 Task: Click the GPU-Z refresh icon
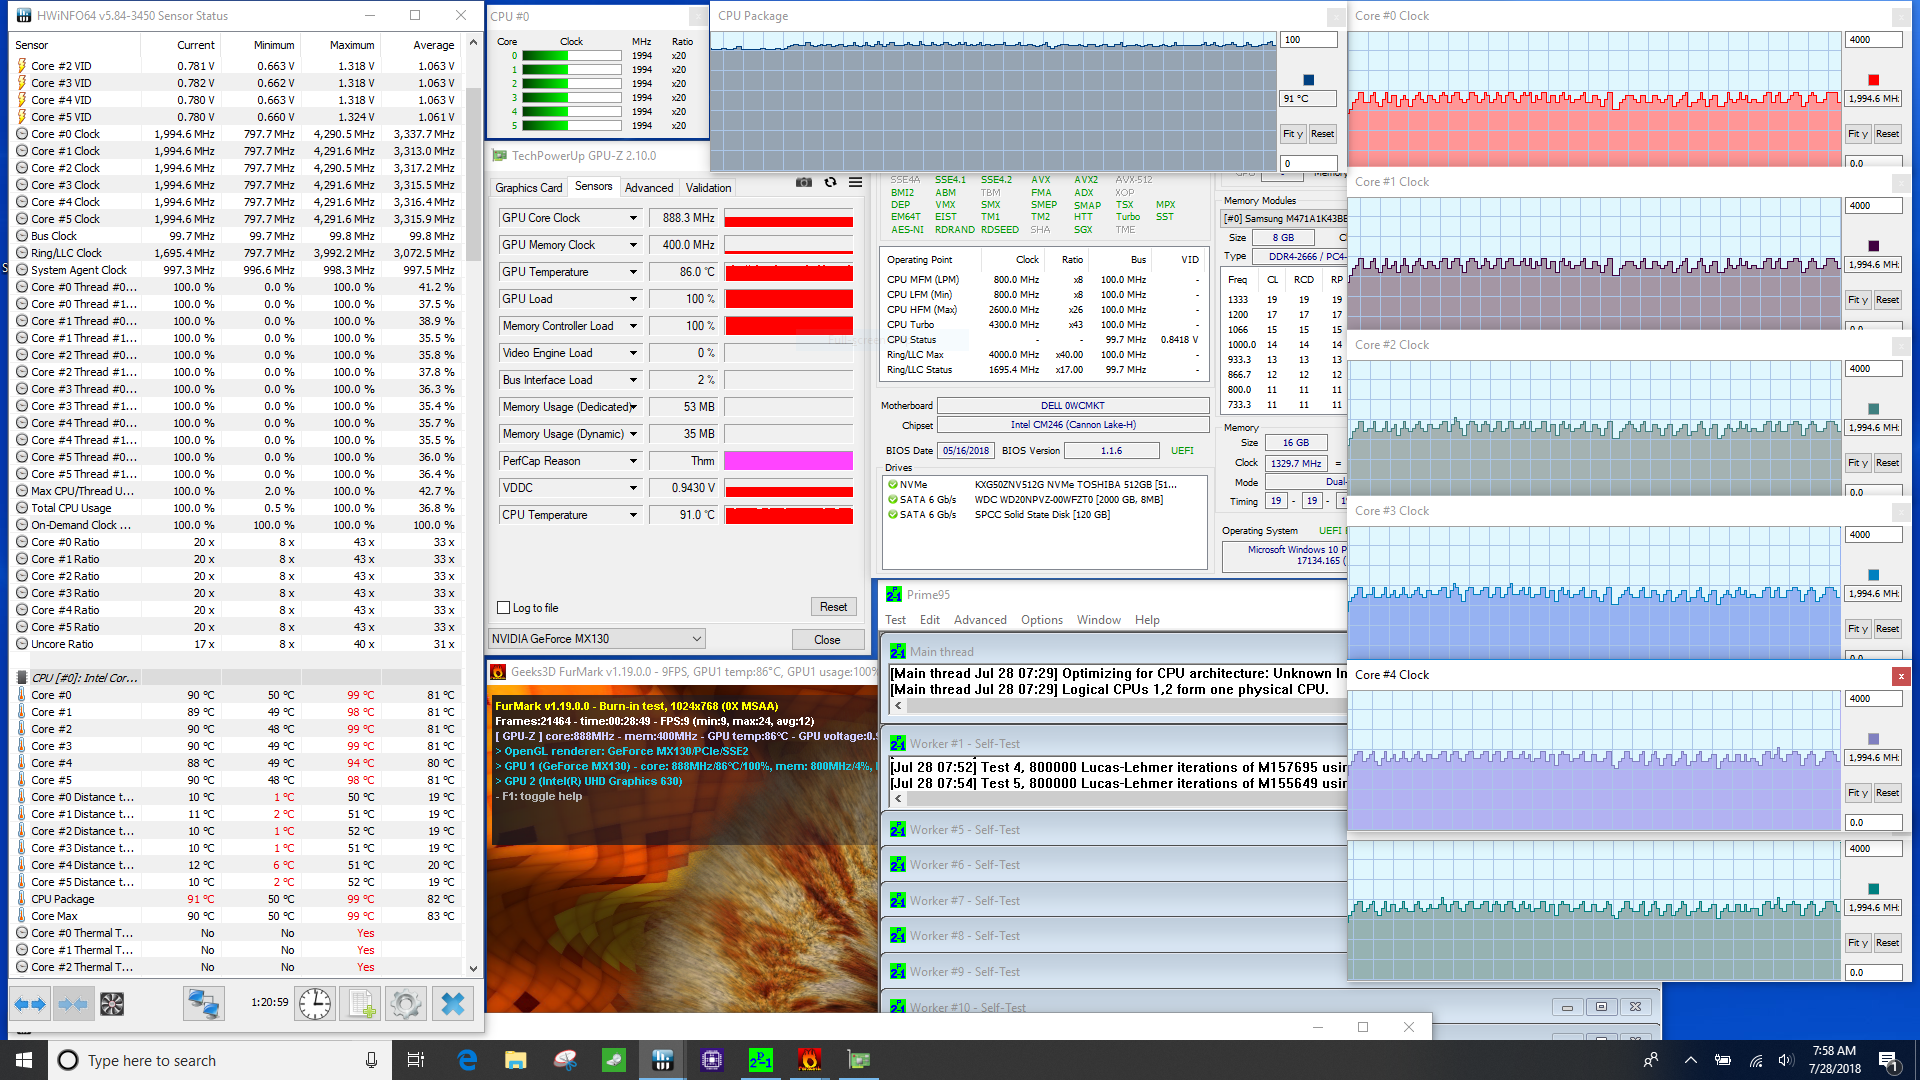[830, 183]
